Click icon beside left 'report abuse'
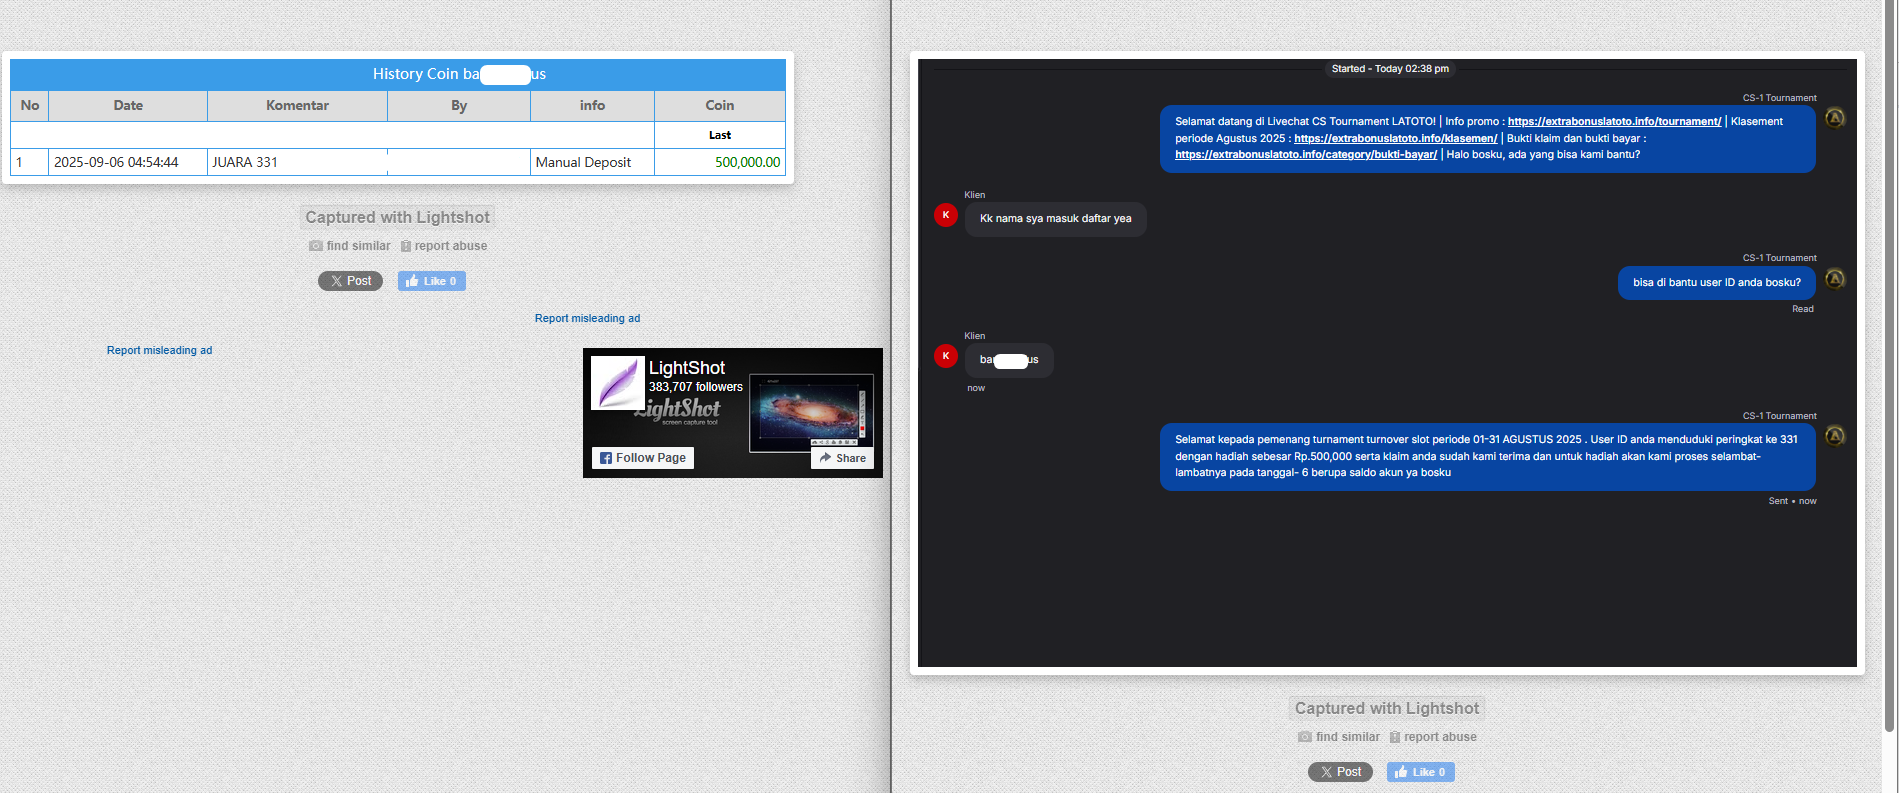 tap(406, 246)
